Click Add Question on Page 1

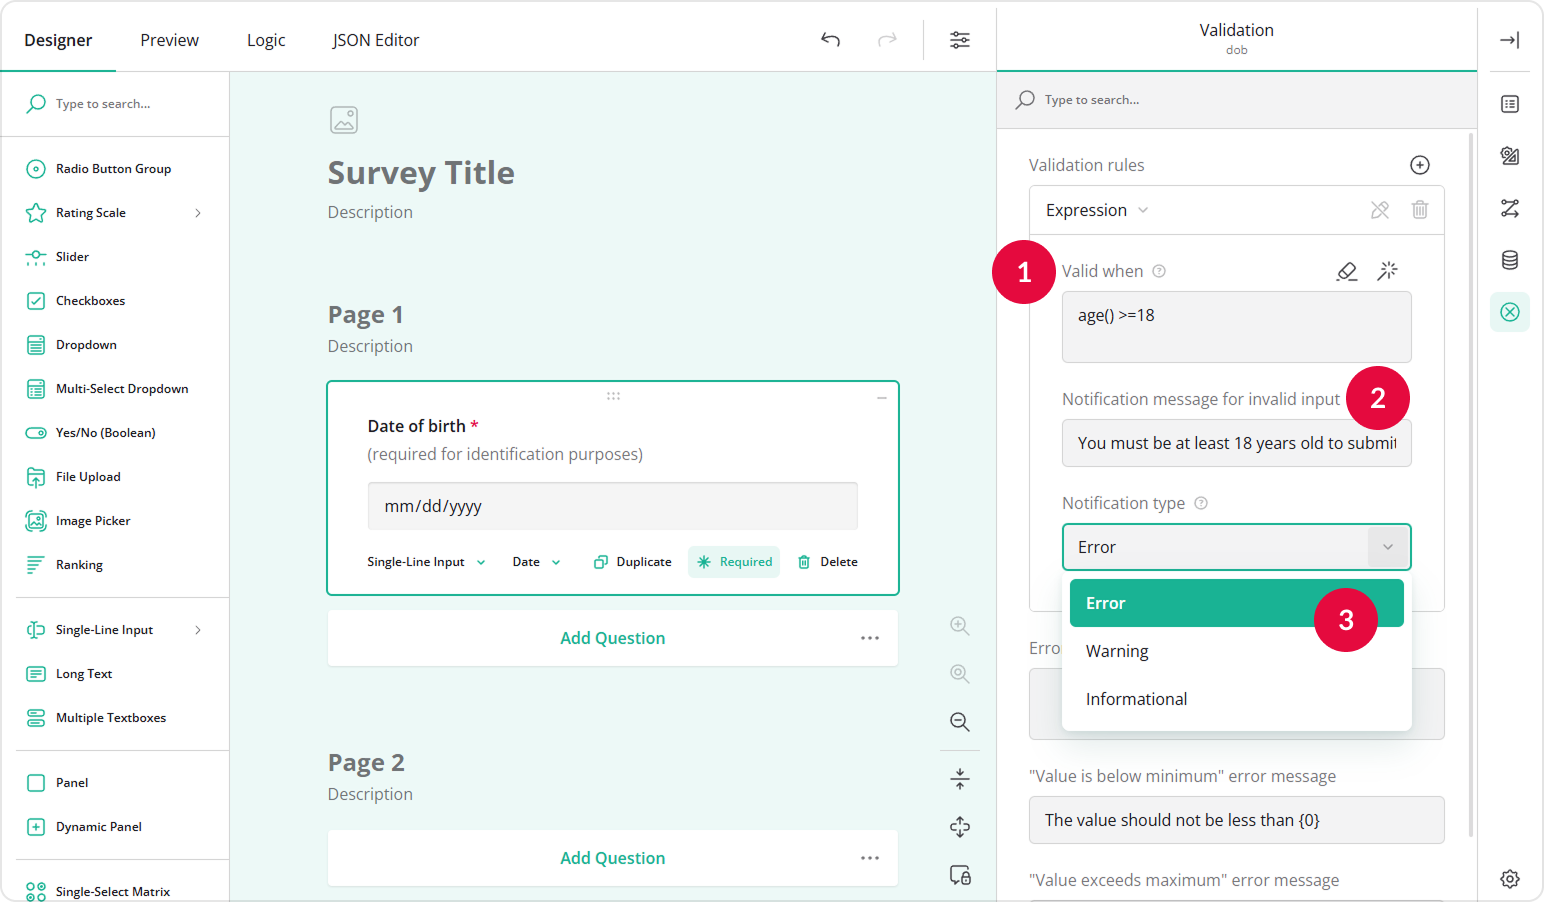(612, 637)
